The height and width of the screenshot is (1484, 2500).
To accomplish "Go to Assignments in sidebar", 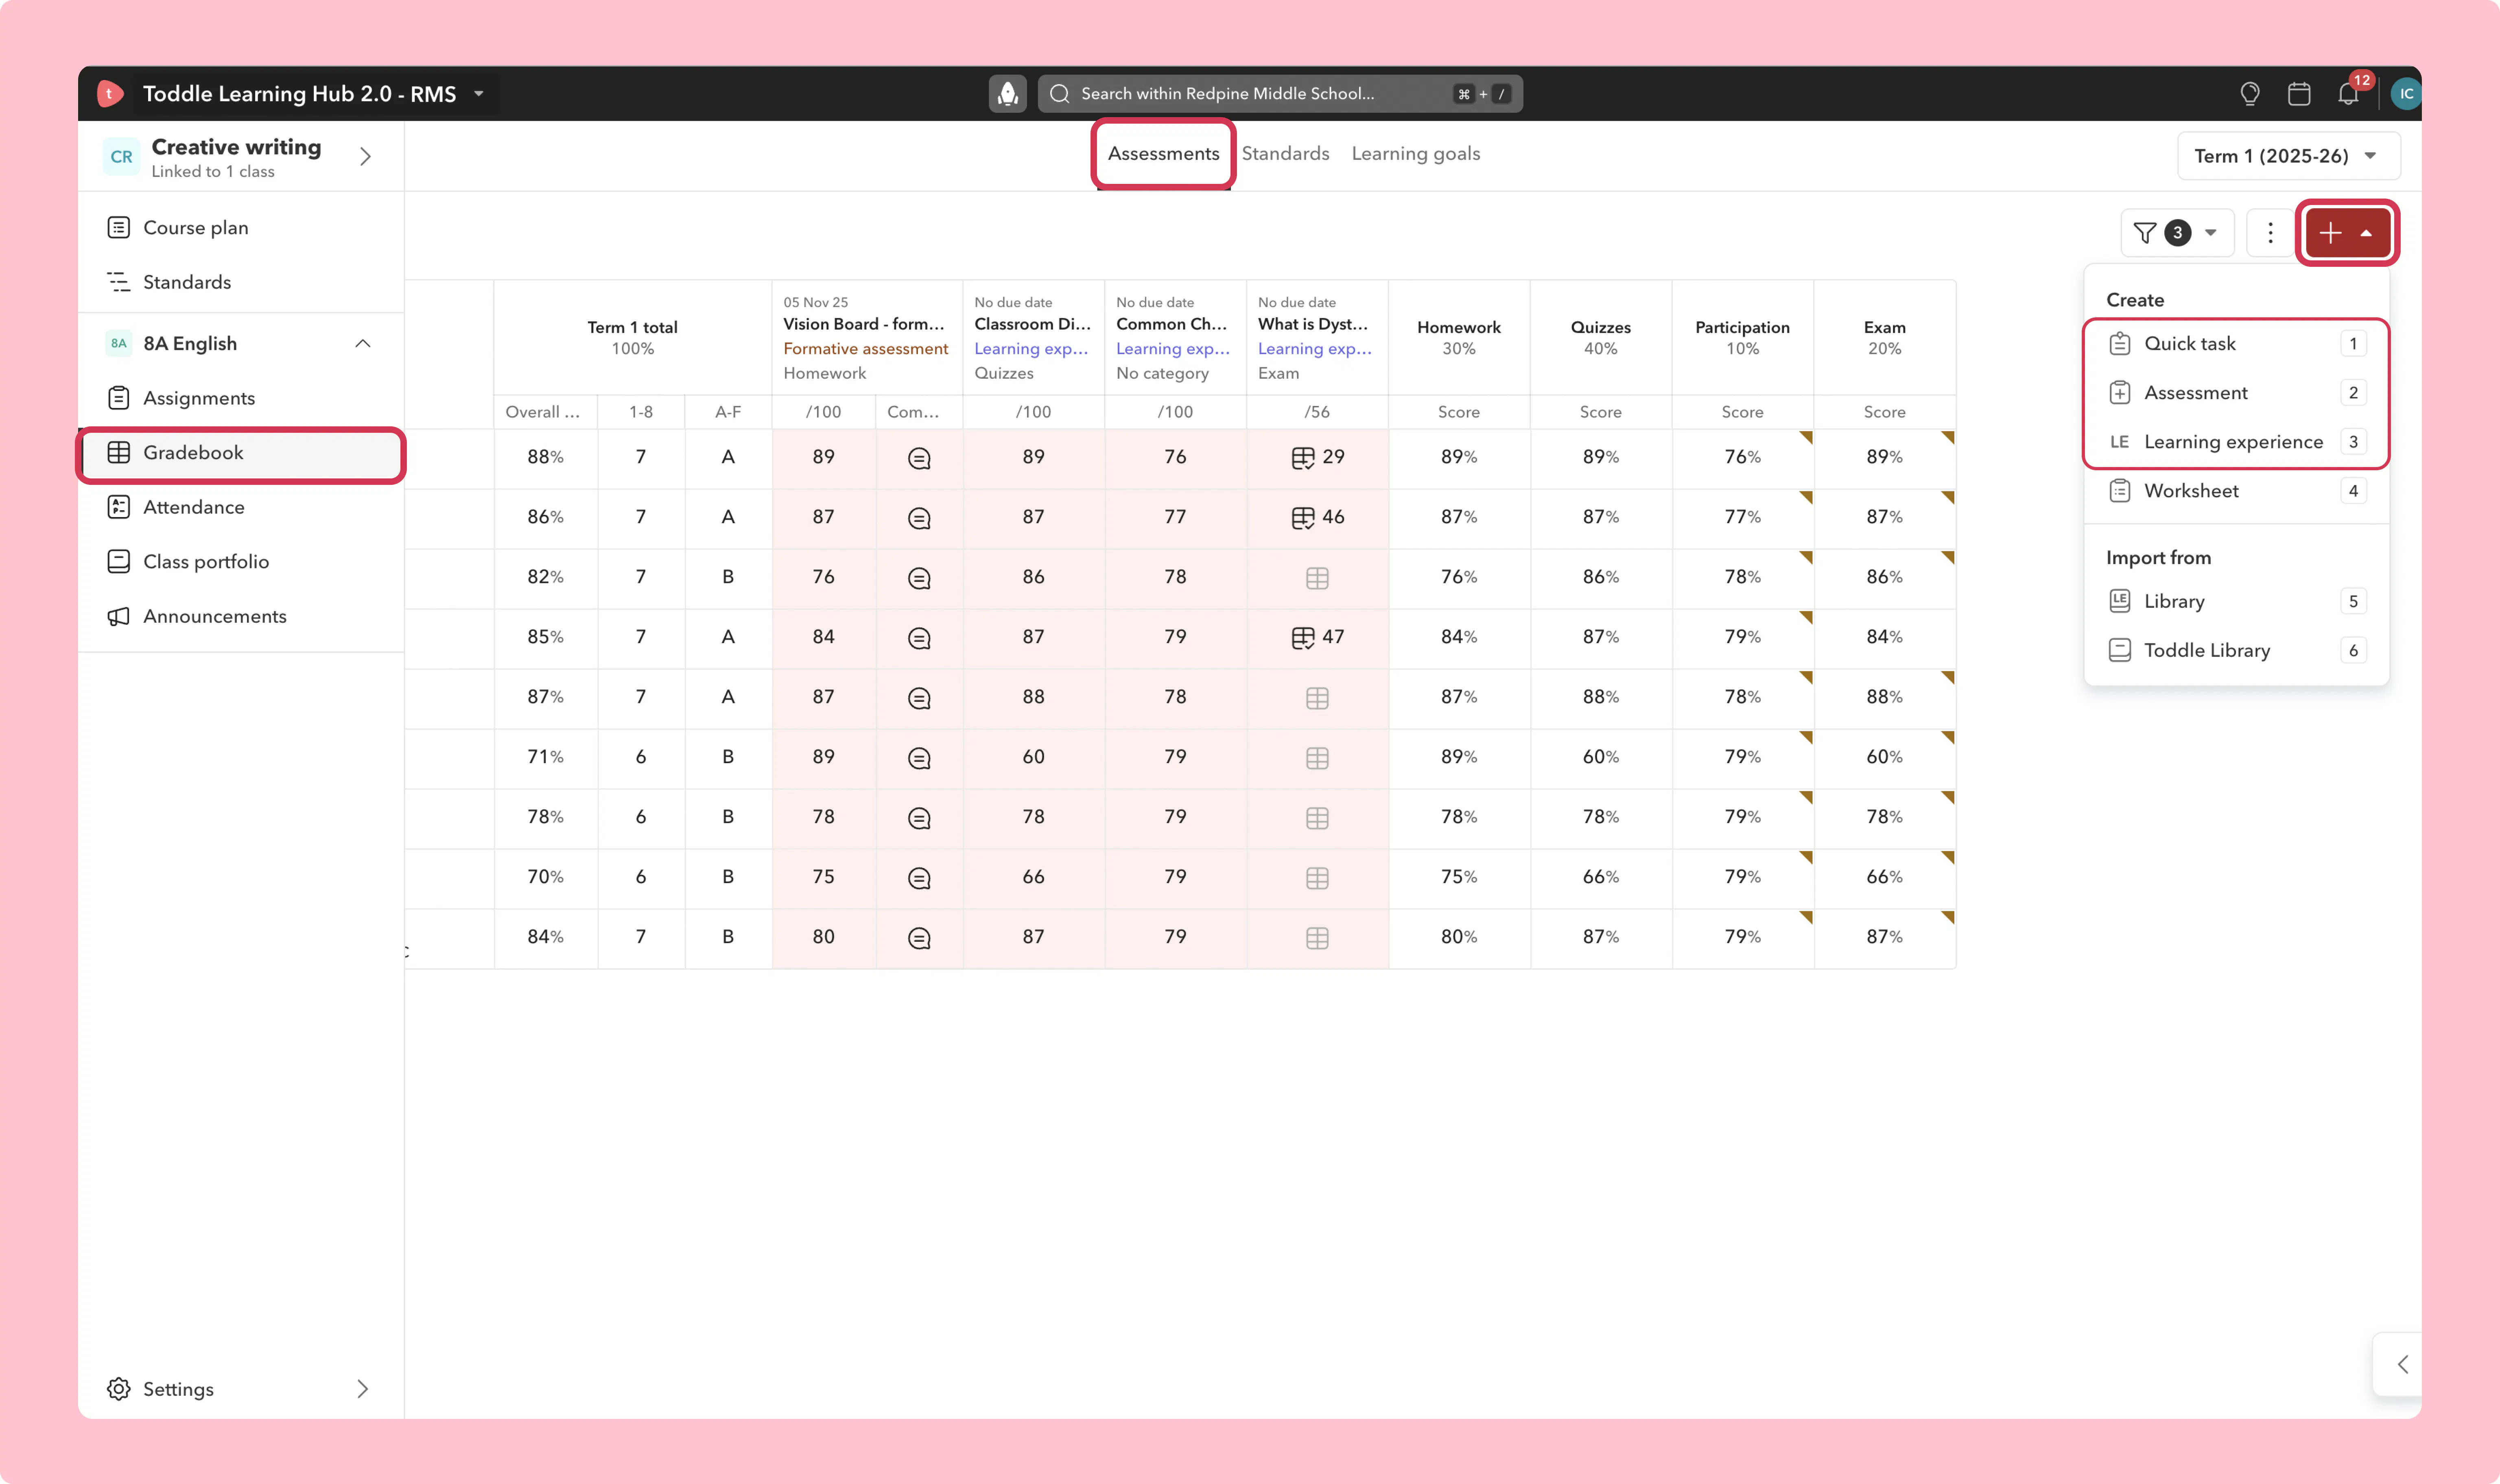I will [241, 398].
